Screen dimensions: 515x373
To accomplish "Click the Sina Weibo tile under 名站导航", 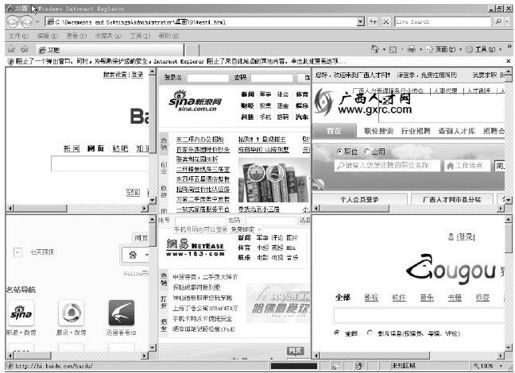I will click(x=21, y=313).
